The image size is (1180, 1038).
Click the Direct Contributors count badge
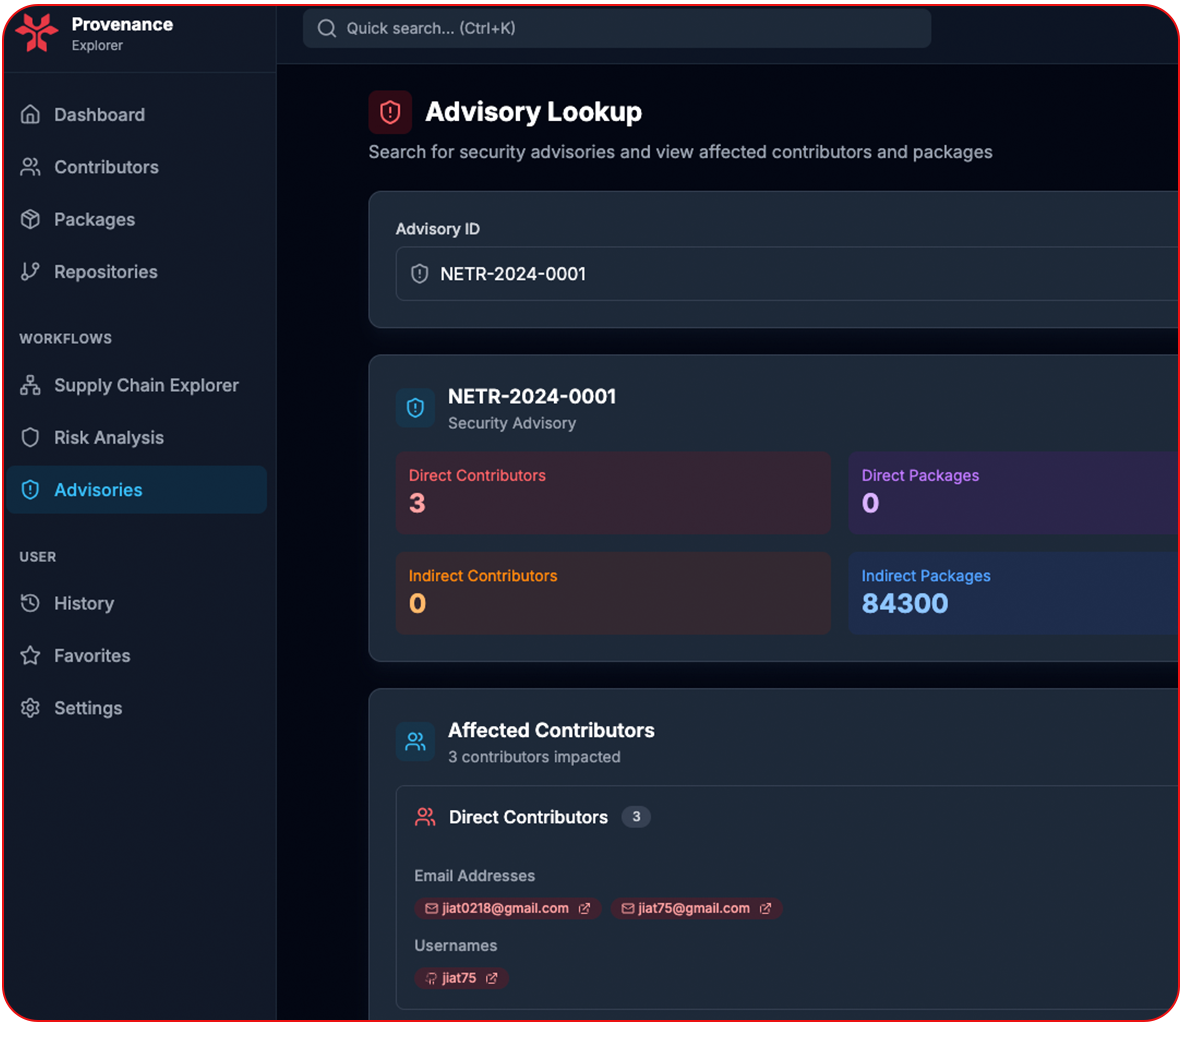pos(636,817)
